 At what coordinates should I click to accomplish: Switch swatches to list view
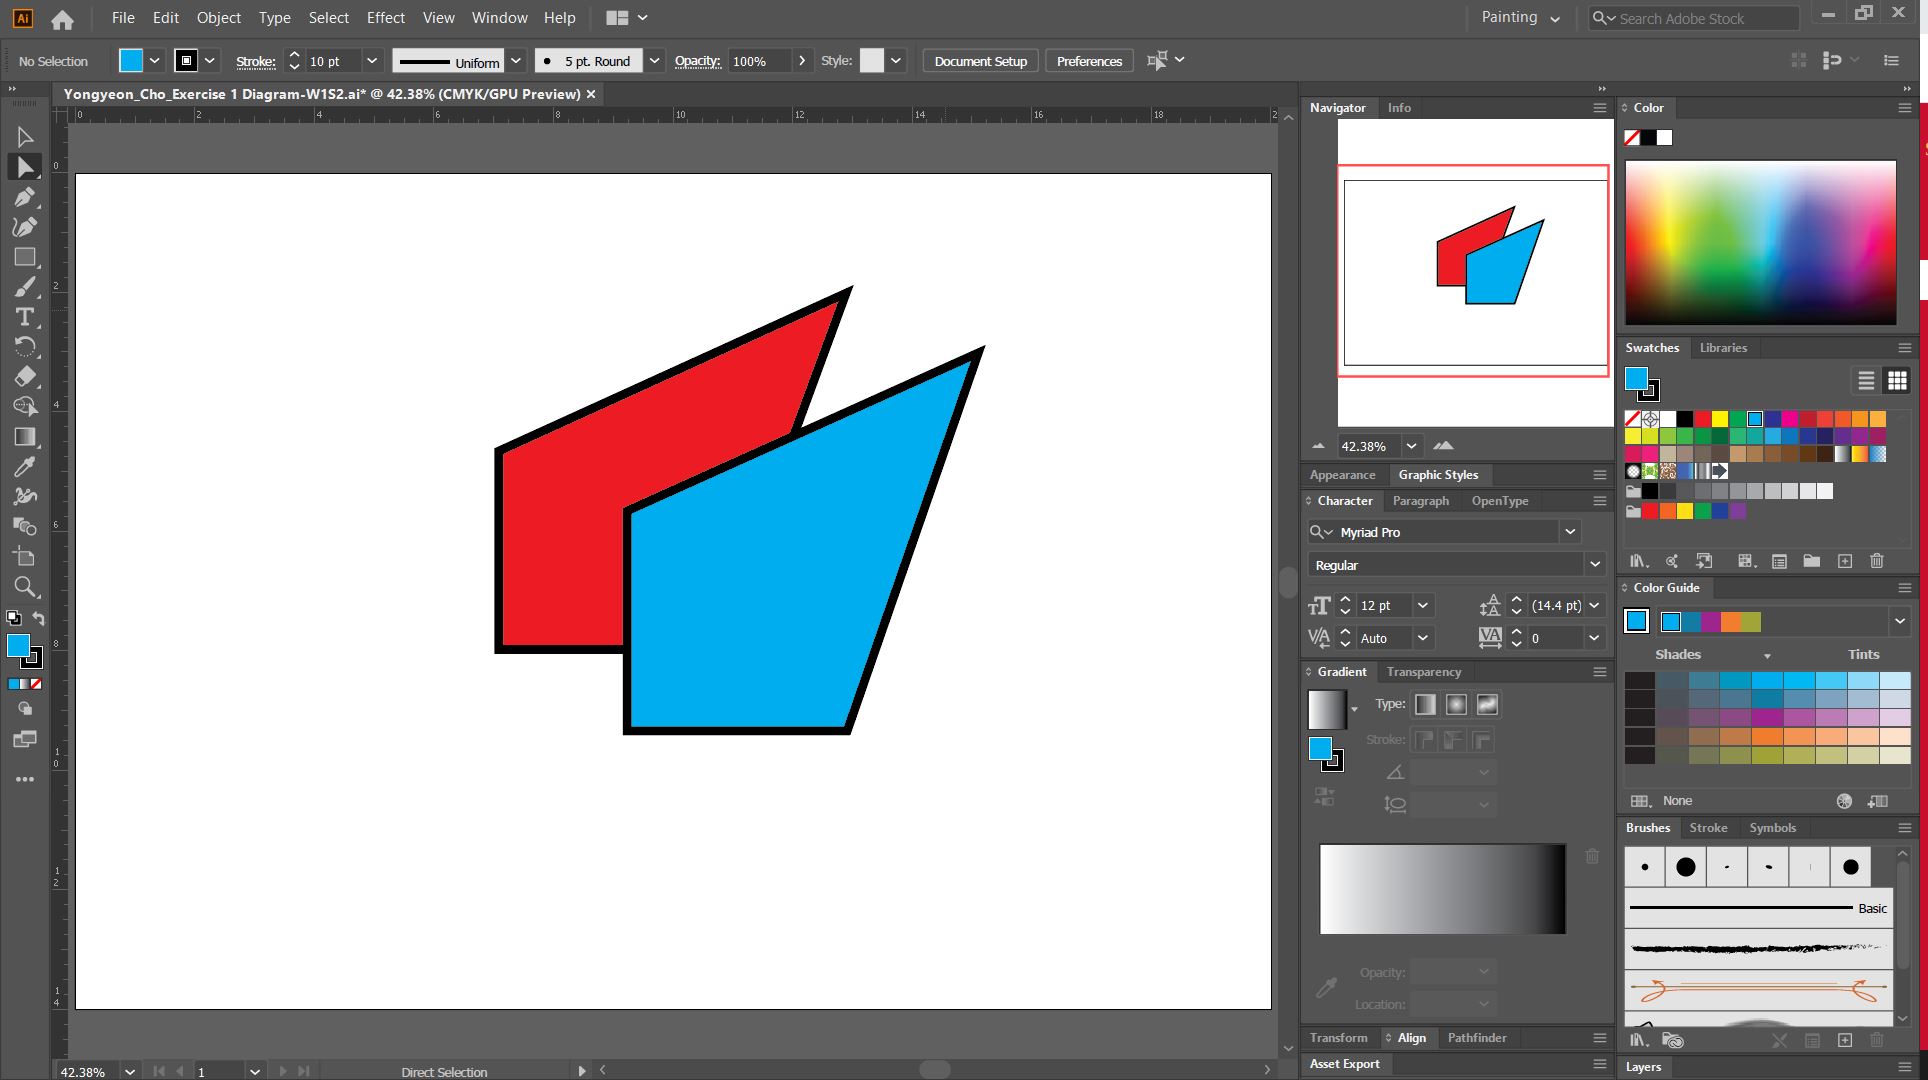[1866, 380]
